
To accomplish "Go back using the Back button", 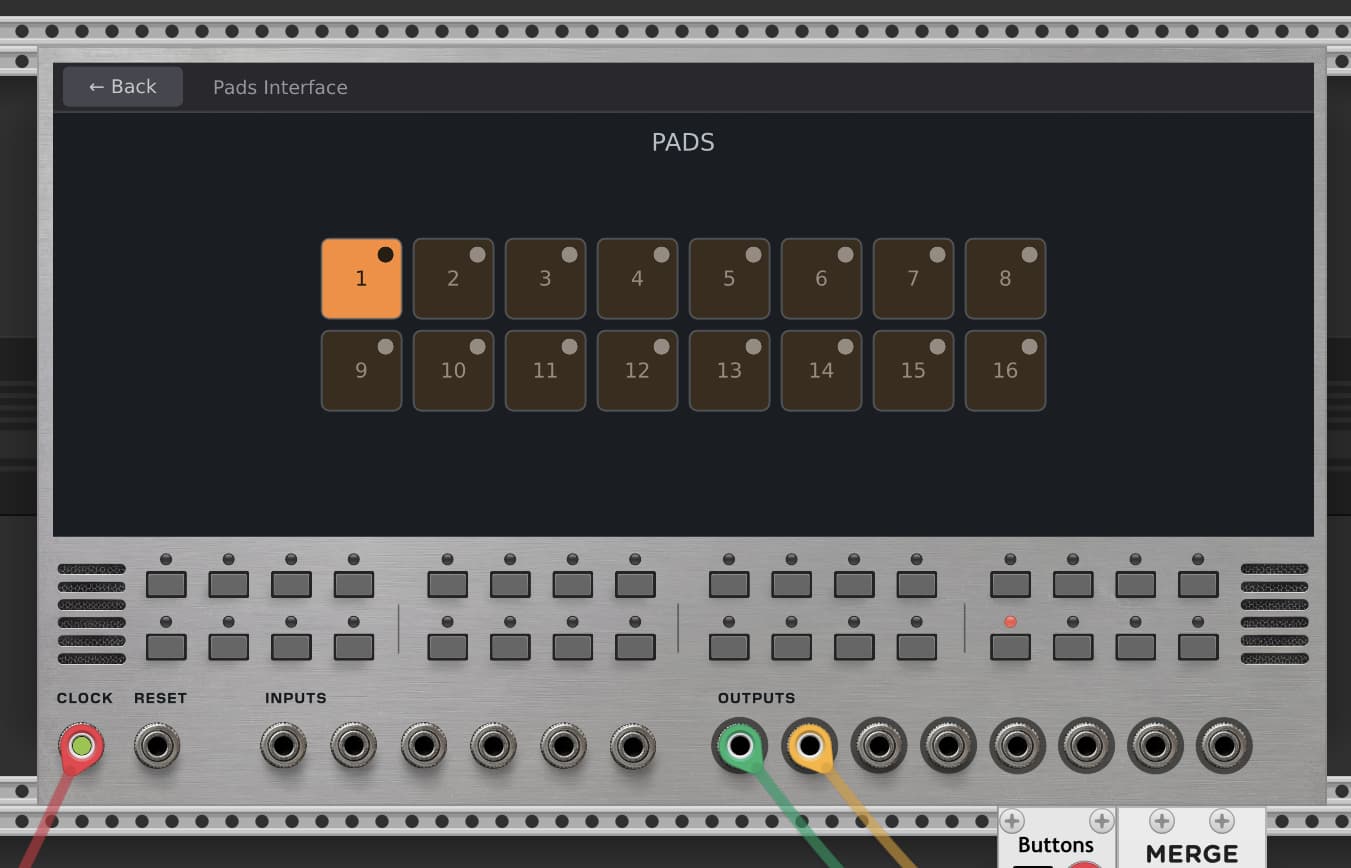I will coord(123,87).
